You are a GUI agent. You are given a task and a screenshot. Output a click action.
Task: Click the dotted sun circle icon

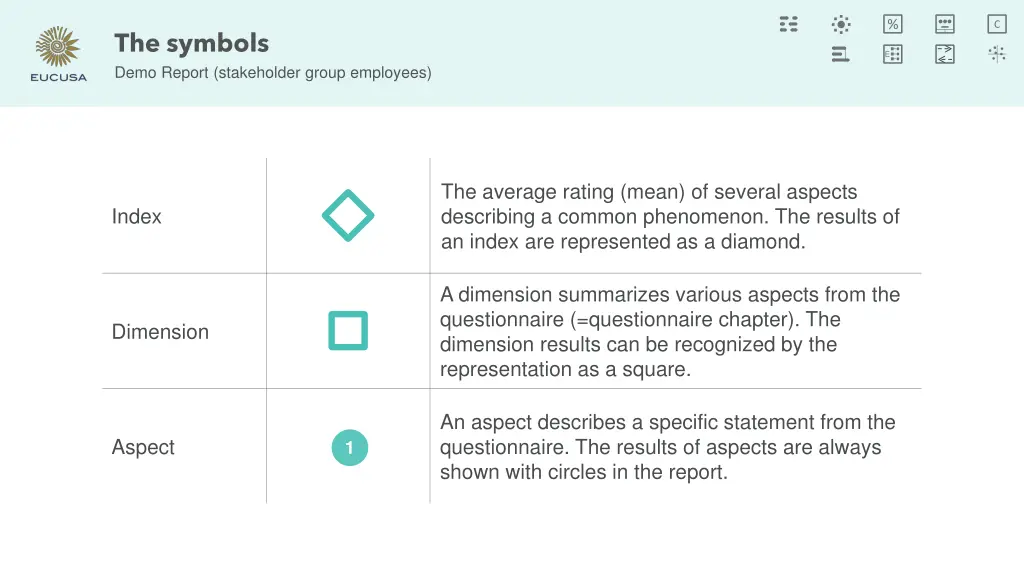pyautogui.click(x=841, y=24)
